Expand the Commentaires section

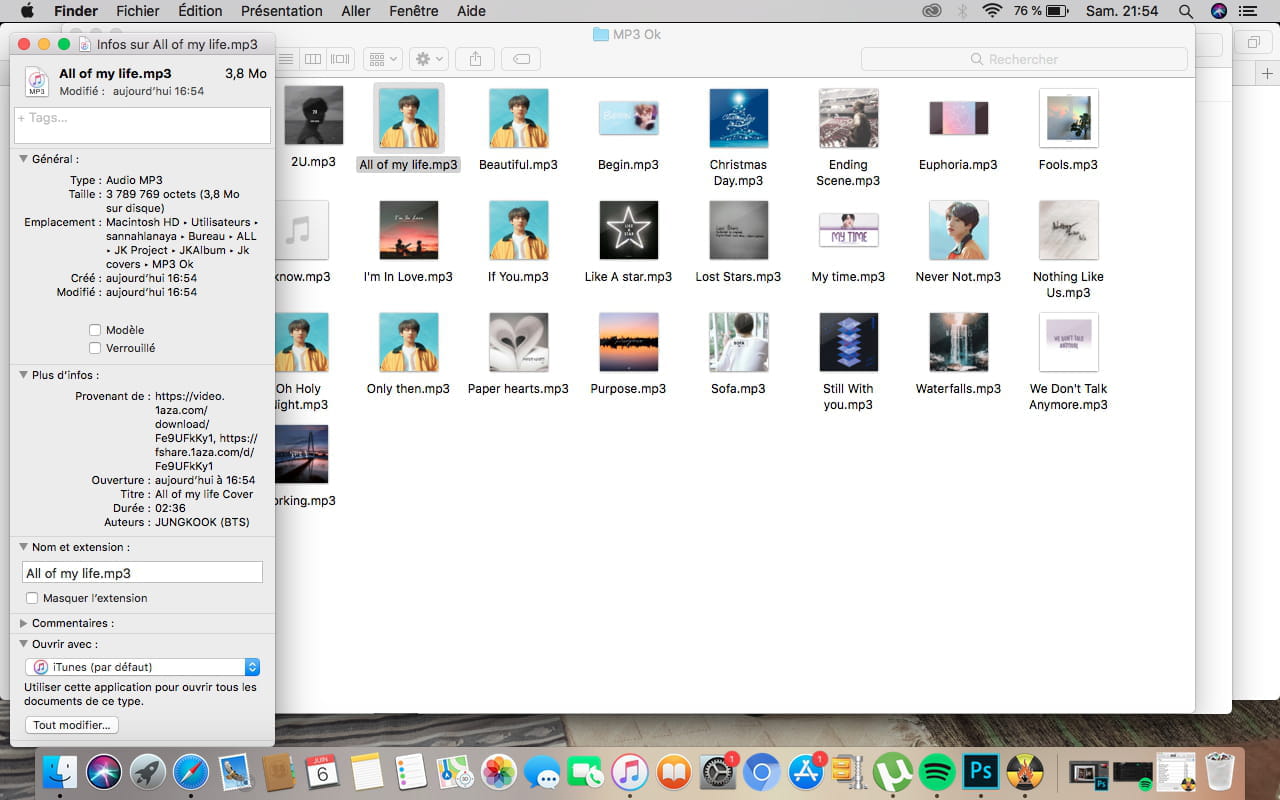click(x=24, y=623)
